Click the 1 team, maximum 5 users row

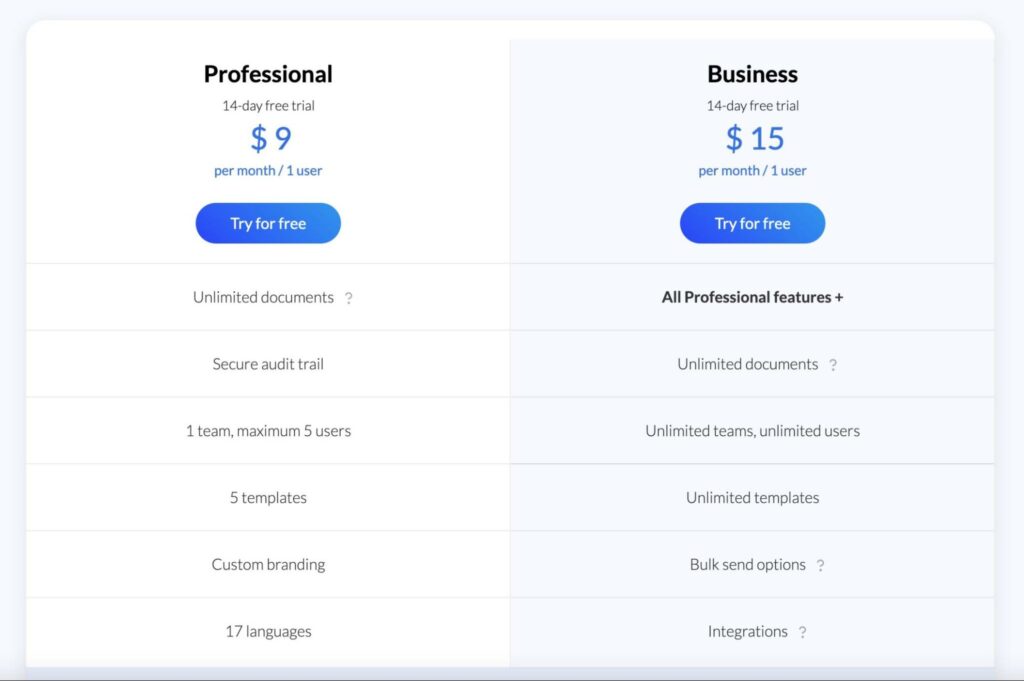click(x=267, y=430)
